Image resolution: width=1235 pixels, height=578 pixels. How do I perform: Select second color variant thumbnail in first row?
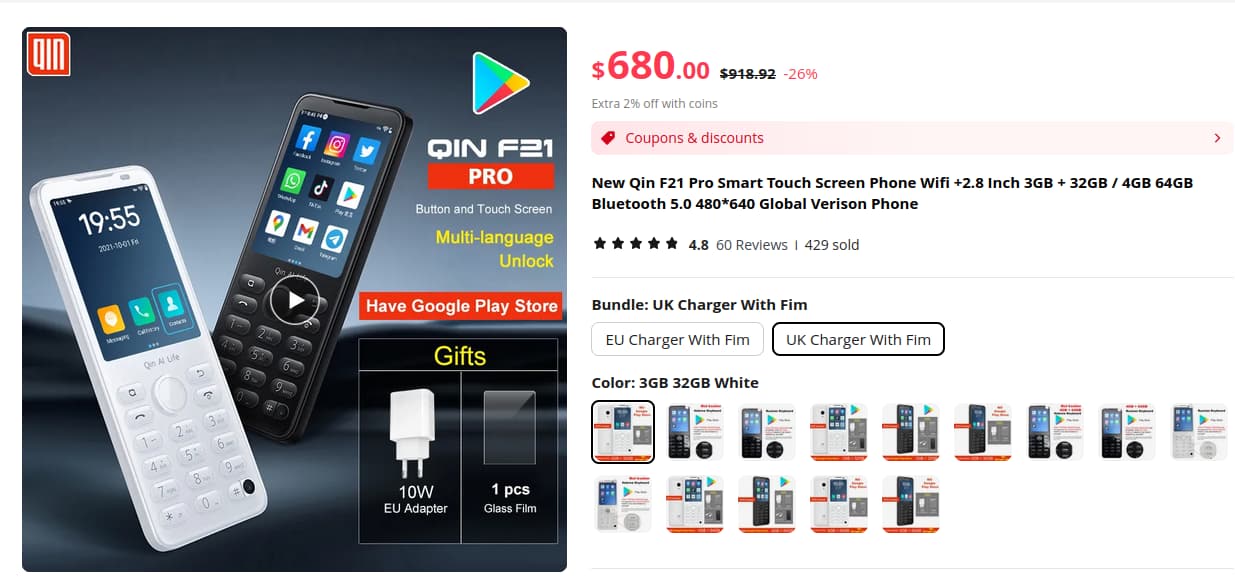(x=695, y=432)
